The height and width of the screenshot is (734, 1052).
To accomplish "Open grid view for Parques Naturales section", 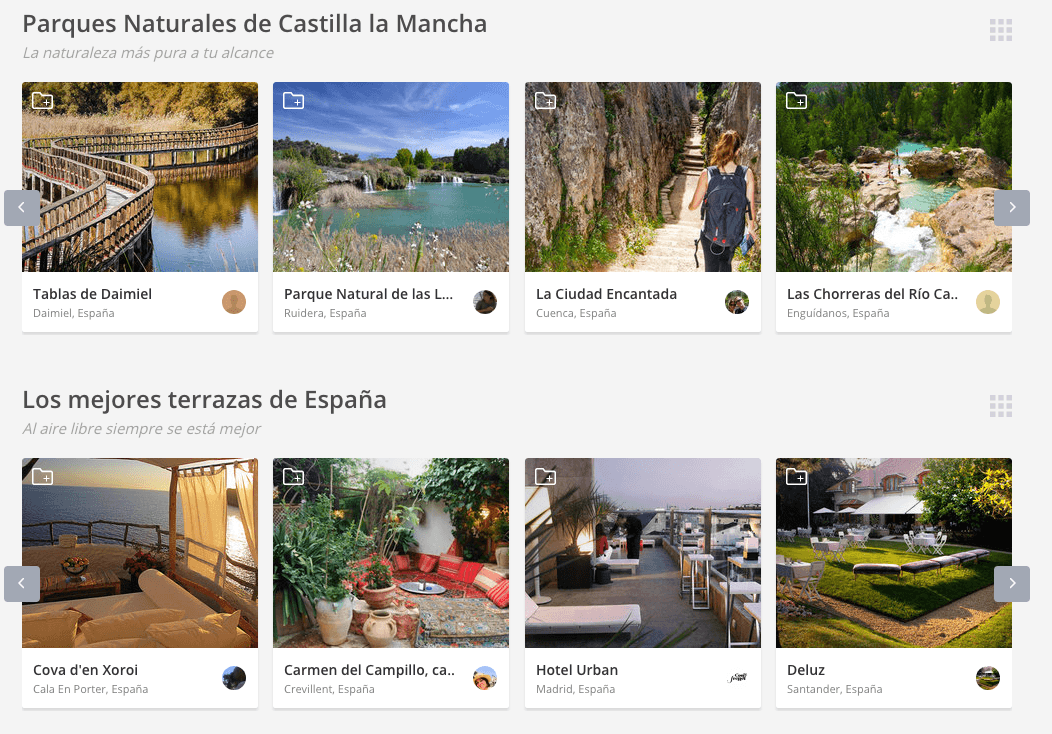I will click(1000, 30).
